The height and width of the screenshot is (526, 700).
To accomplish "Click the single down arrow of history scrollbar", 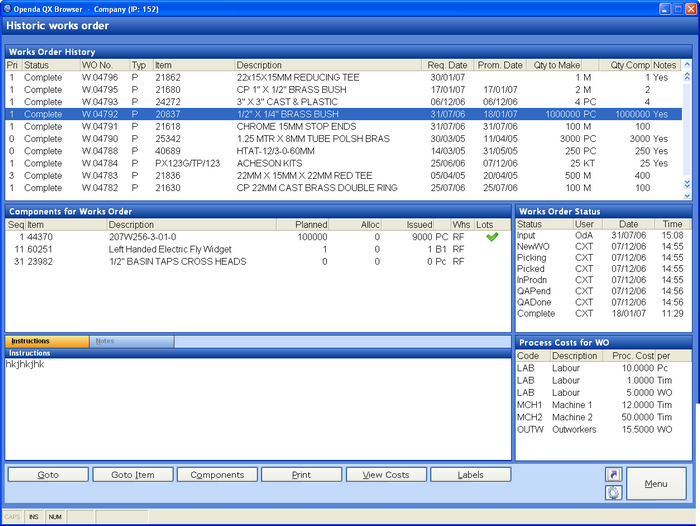I will click(x=687, y=195).
